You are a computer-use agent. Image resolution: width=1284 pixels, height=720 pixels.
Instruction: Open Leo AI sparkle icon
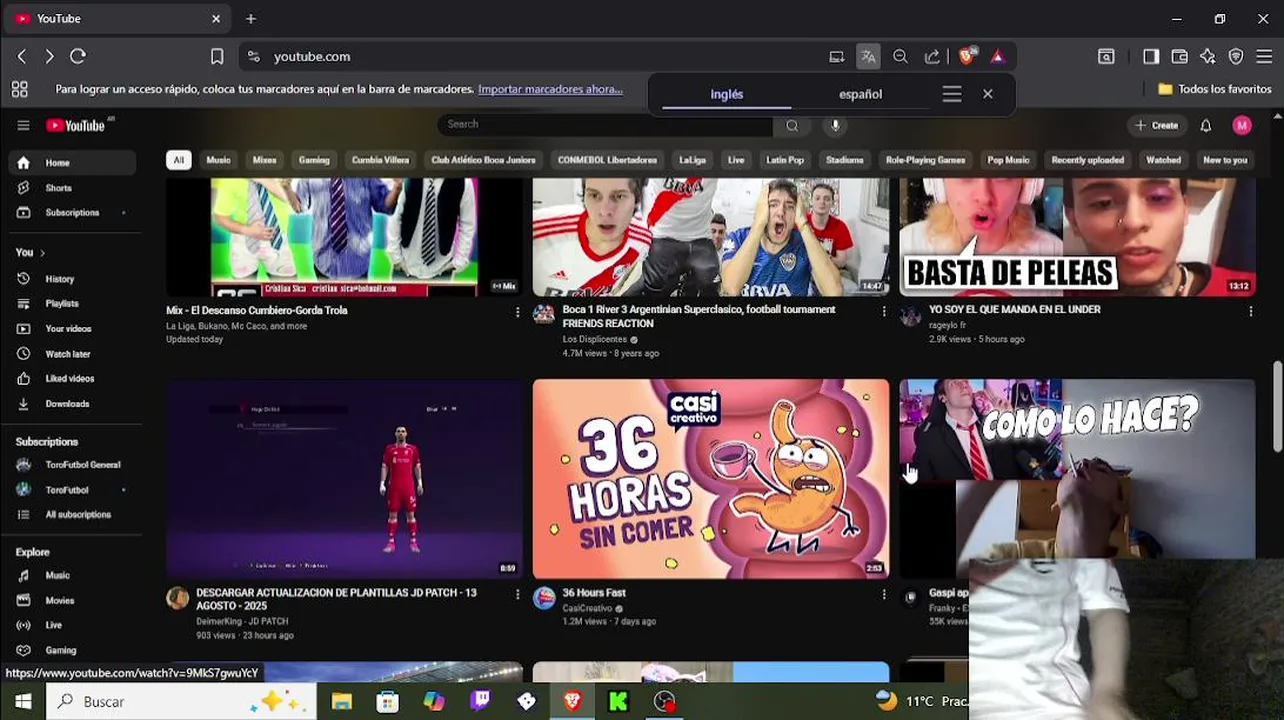click(1208, 57)
